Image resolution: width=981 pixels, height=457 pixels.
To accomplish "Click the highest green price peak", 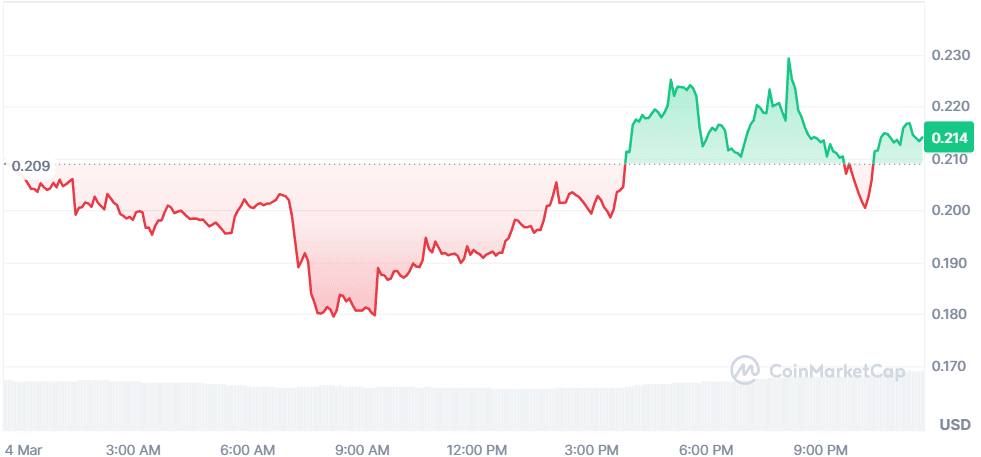I will [x=789, y=59].
